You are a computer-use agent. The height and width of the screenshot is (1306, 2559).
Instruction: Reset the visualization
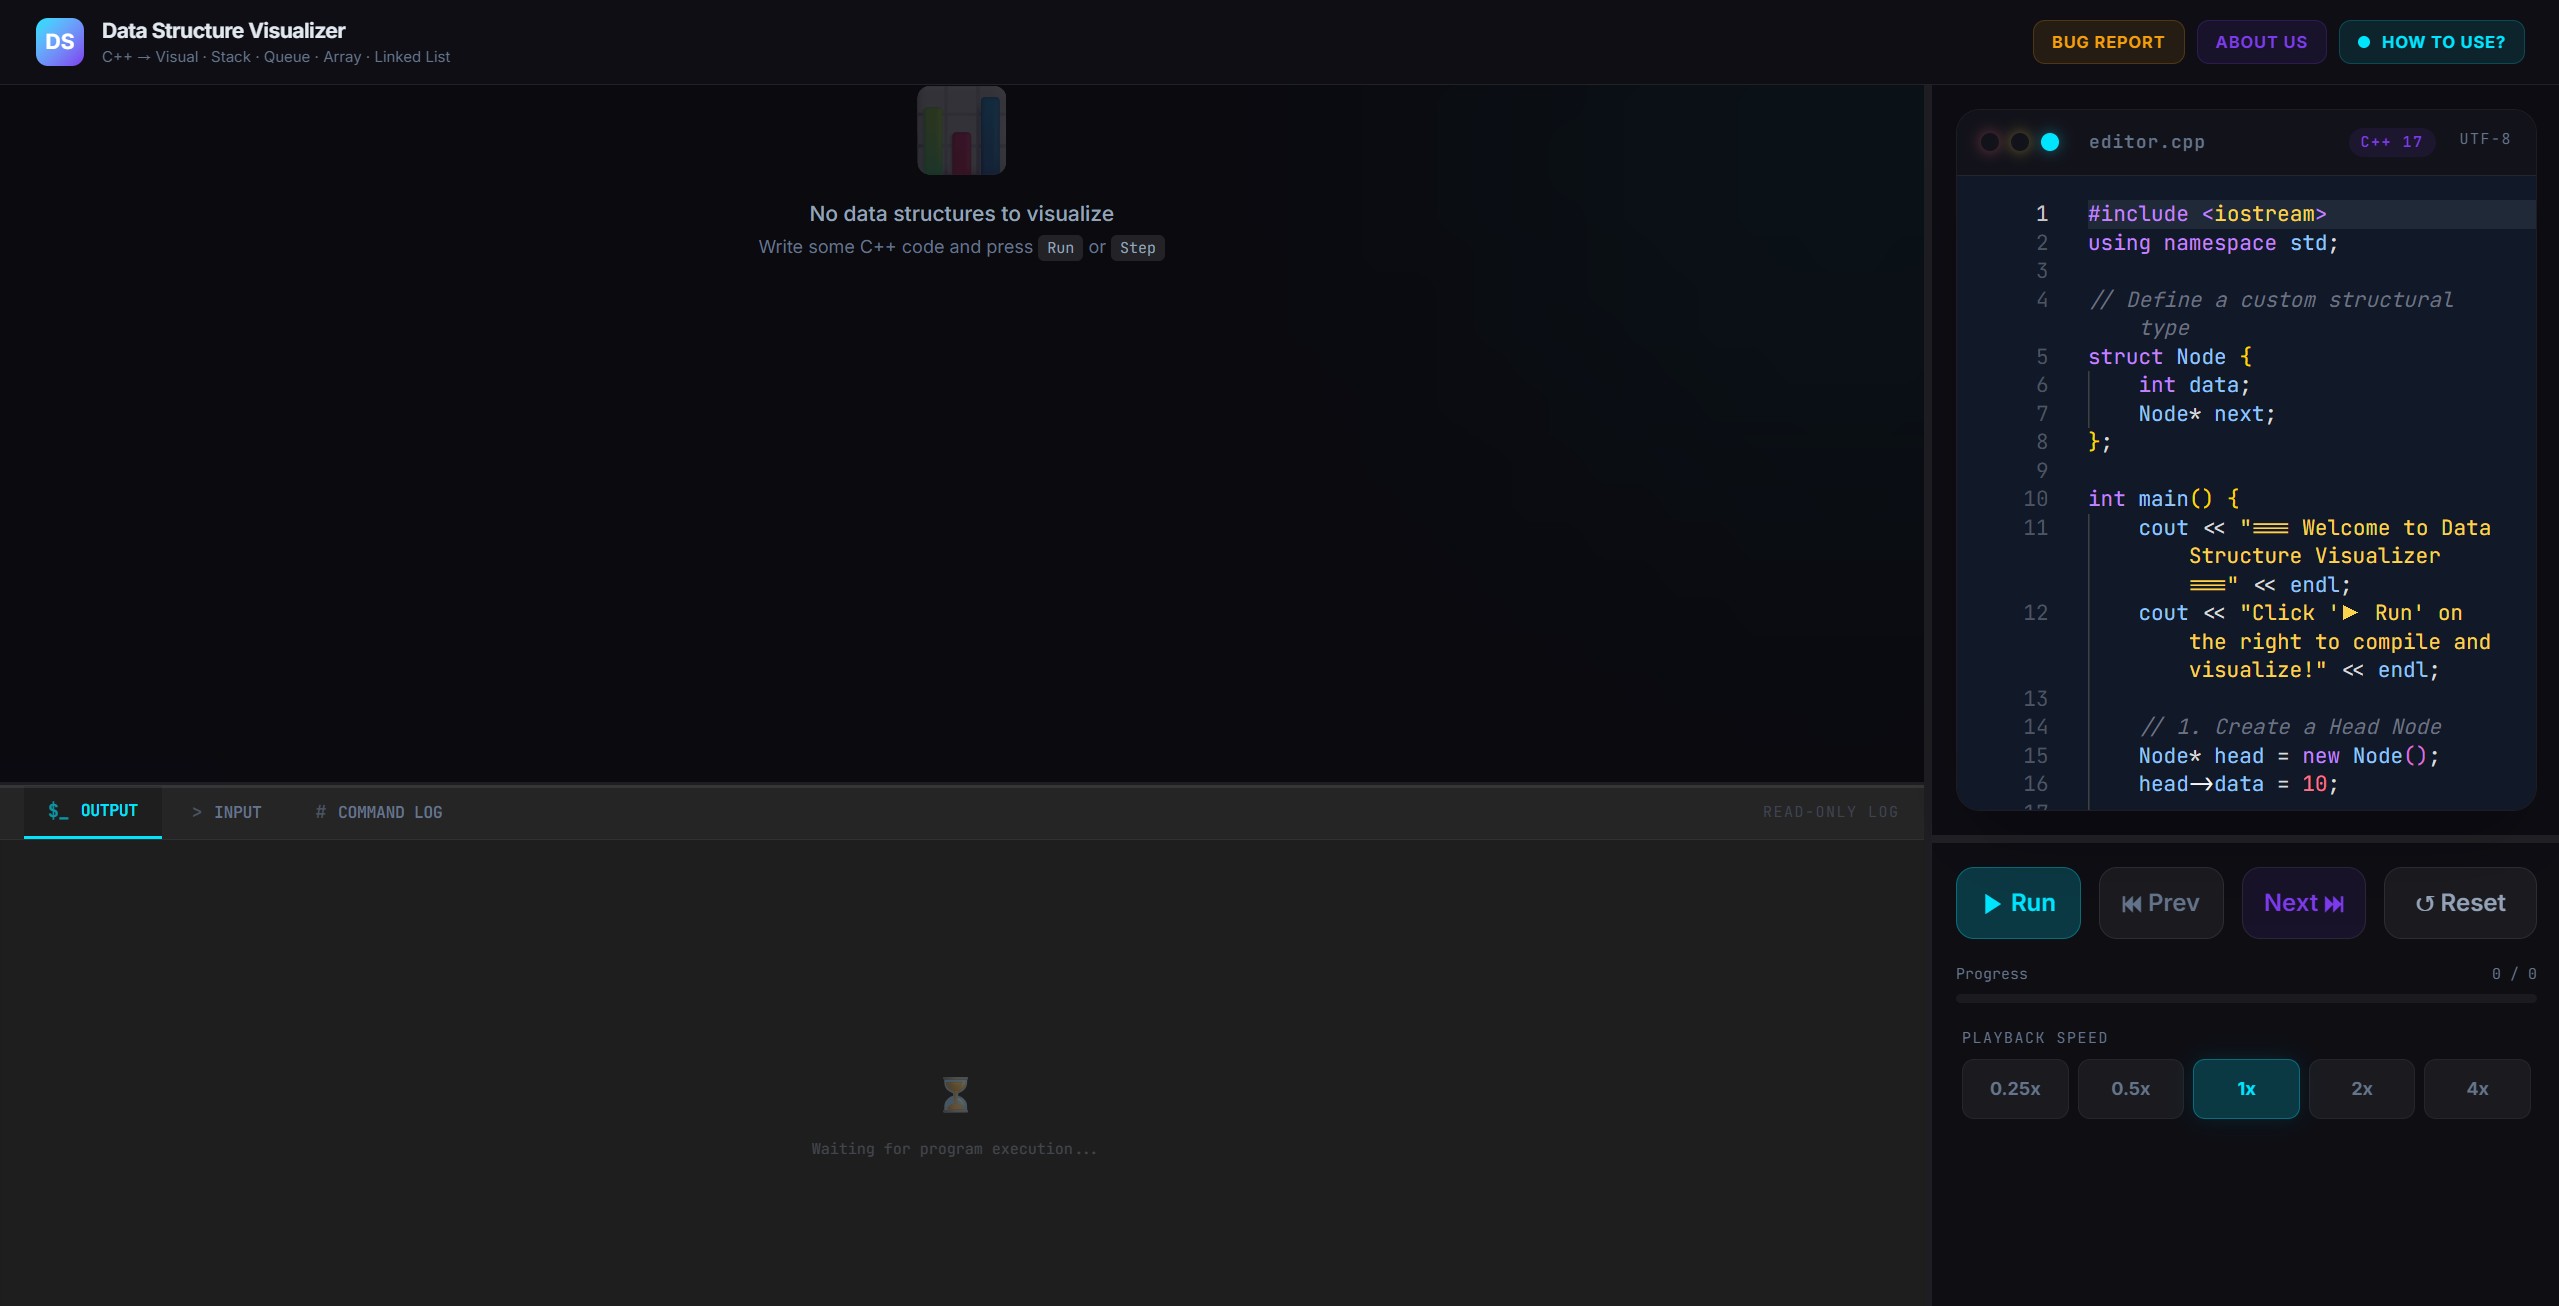(x=2460, y=903)
